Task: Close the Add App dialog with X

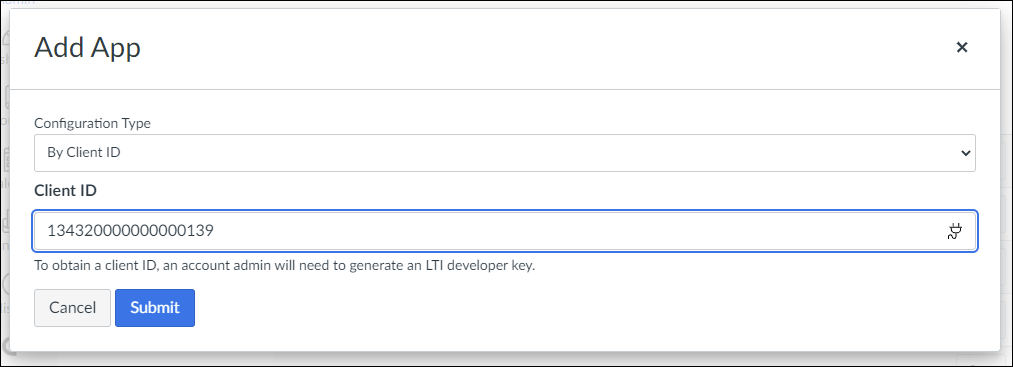Action: [961, 47]
